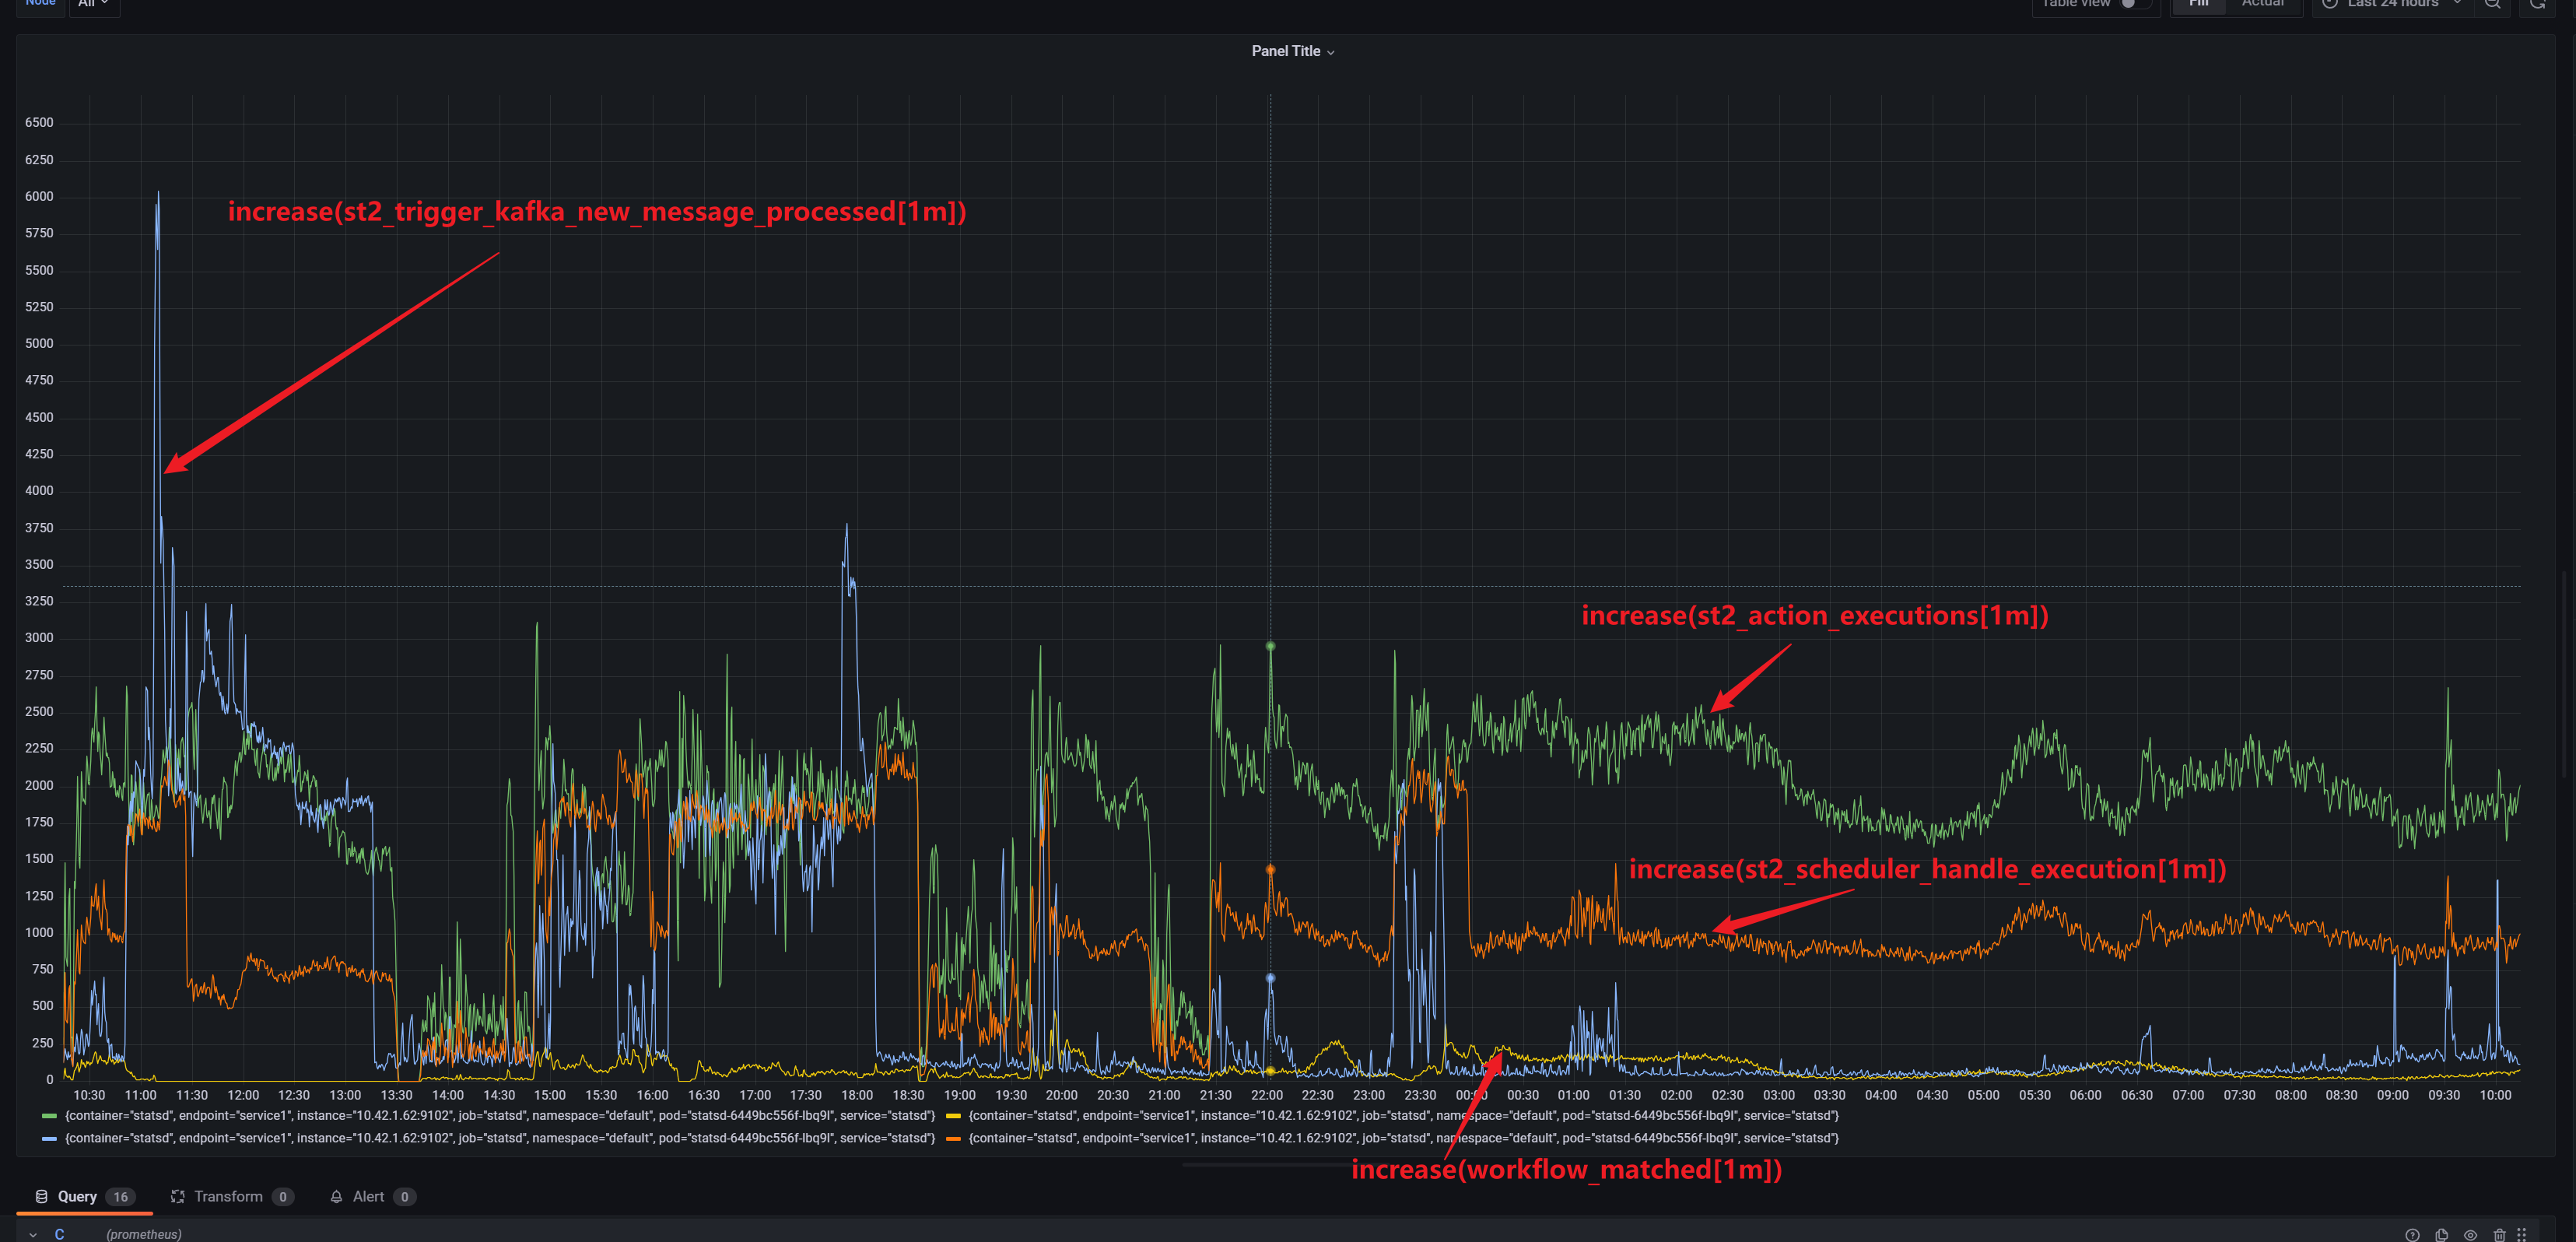Screen dimensions: 2576x1242
Task: Delete query C with trash icon
Action: click(2499, 1235)
